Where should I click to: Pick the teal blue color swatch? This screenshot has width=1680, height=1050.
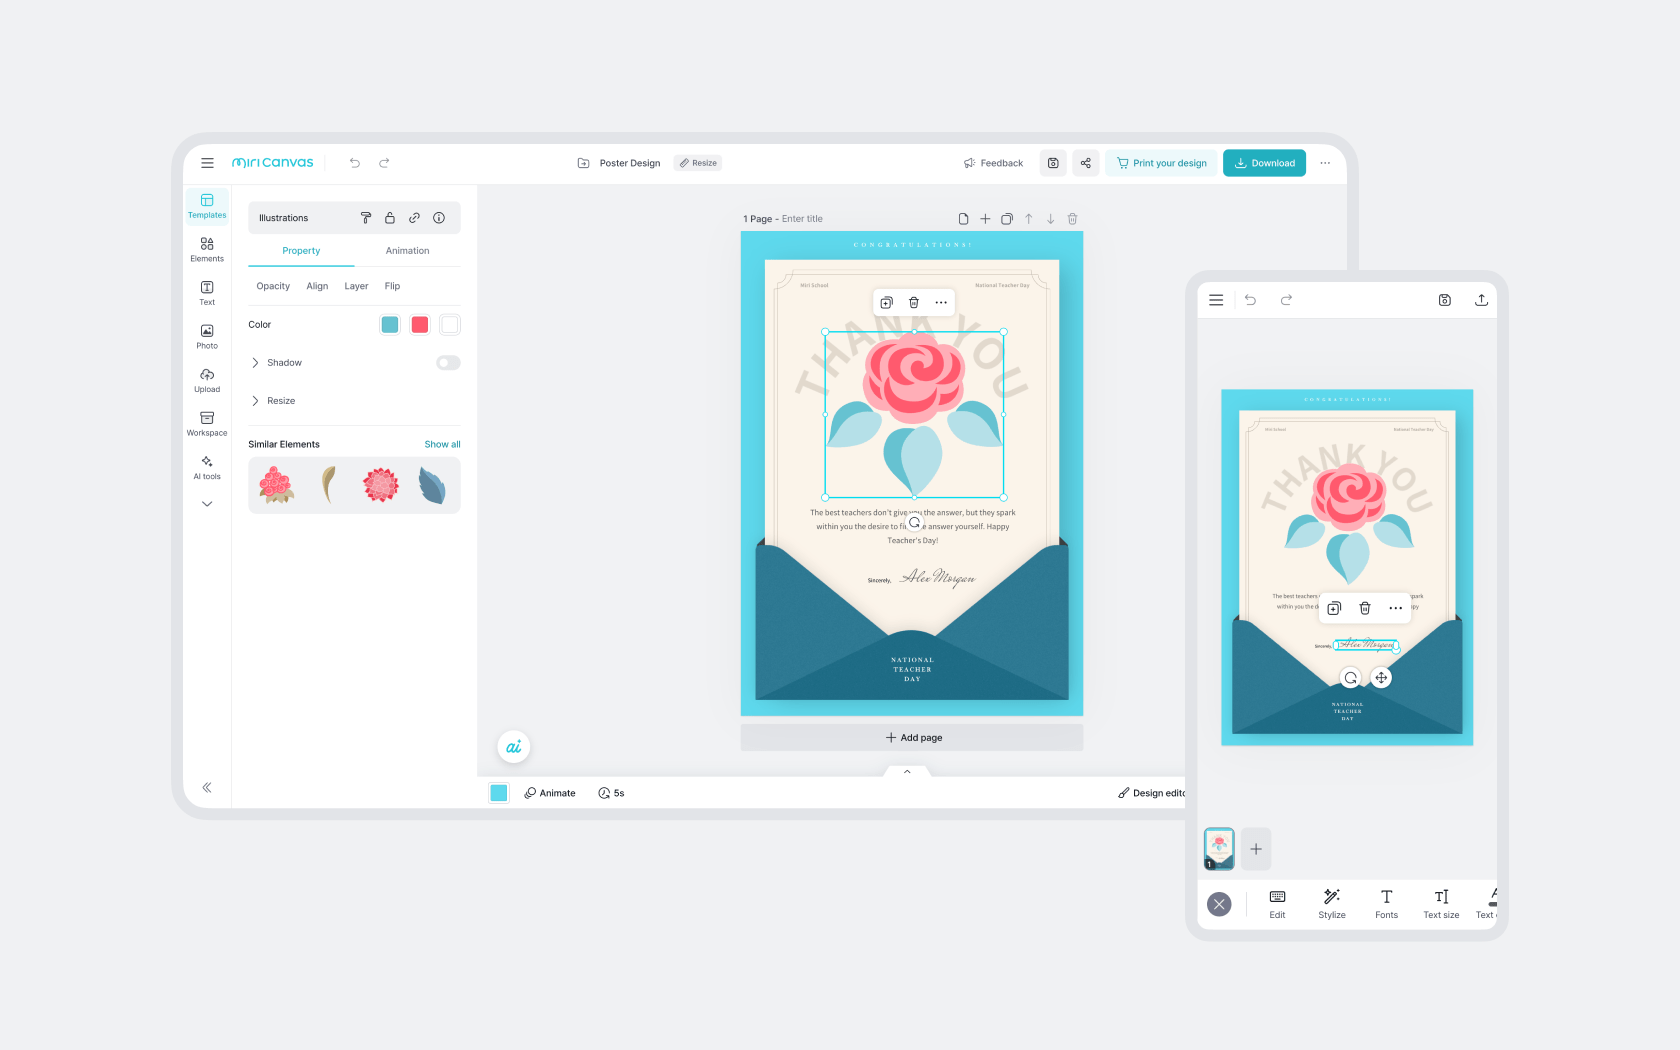tap(390, 325)
